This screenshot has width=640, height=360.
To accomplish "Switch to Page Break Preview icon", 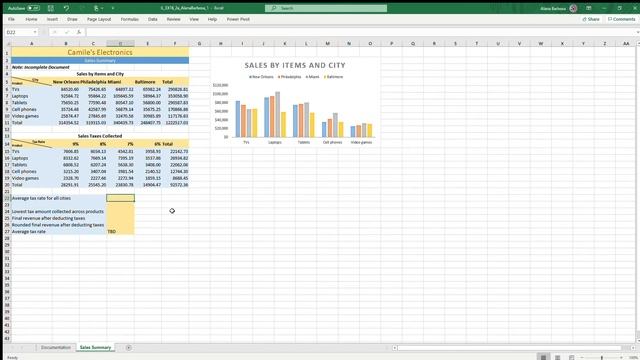I will pos(571,357).
